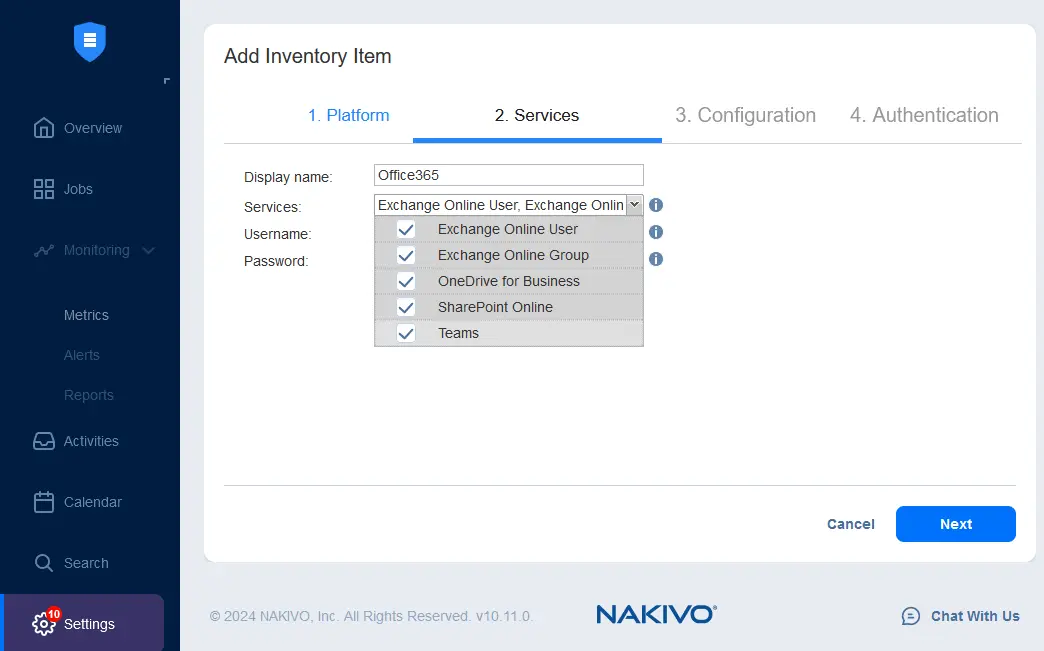Image resolution: width=1044 pixels, height=651 pixels.
Task: Uncheck Exchange Online Group checkbox
Action: coord(405,255)
